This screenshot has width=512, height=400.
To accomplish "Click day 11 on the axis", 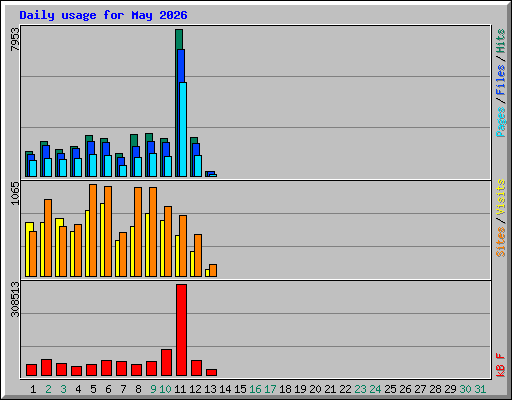I will click(x=180, y=389).
